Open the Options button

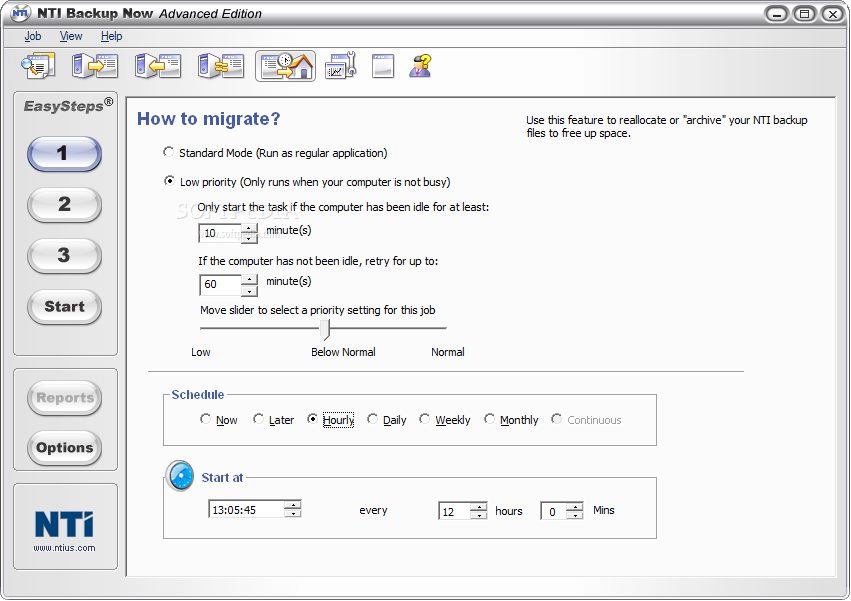[64, 448]
